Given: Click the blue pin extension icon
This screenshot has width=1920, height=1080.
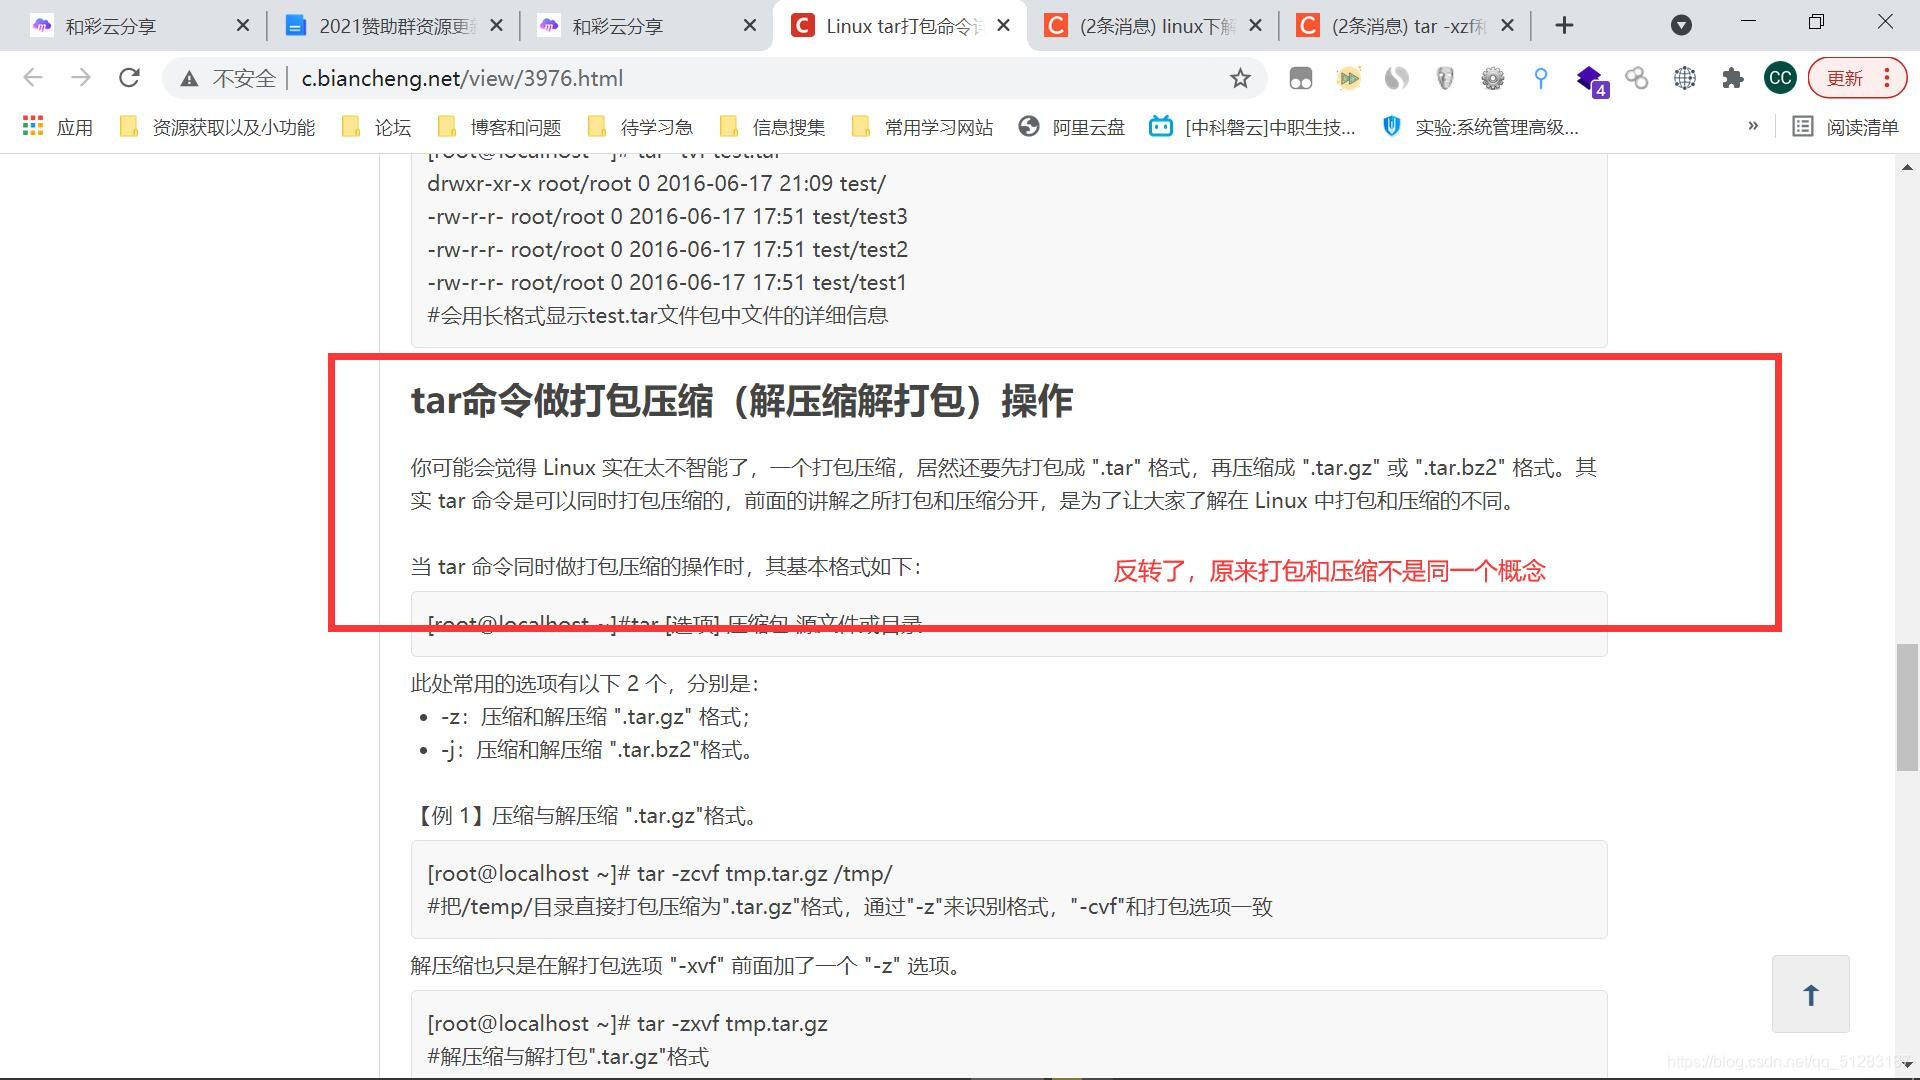Looking at the screenshot, I should point(1541,78).
